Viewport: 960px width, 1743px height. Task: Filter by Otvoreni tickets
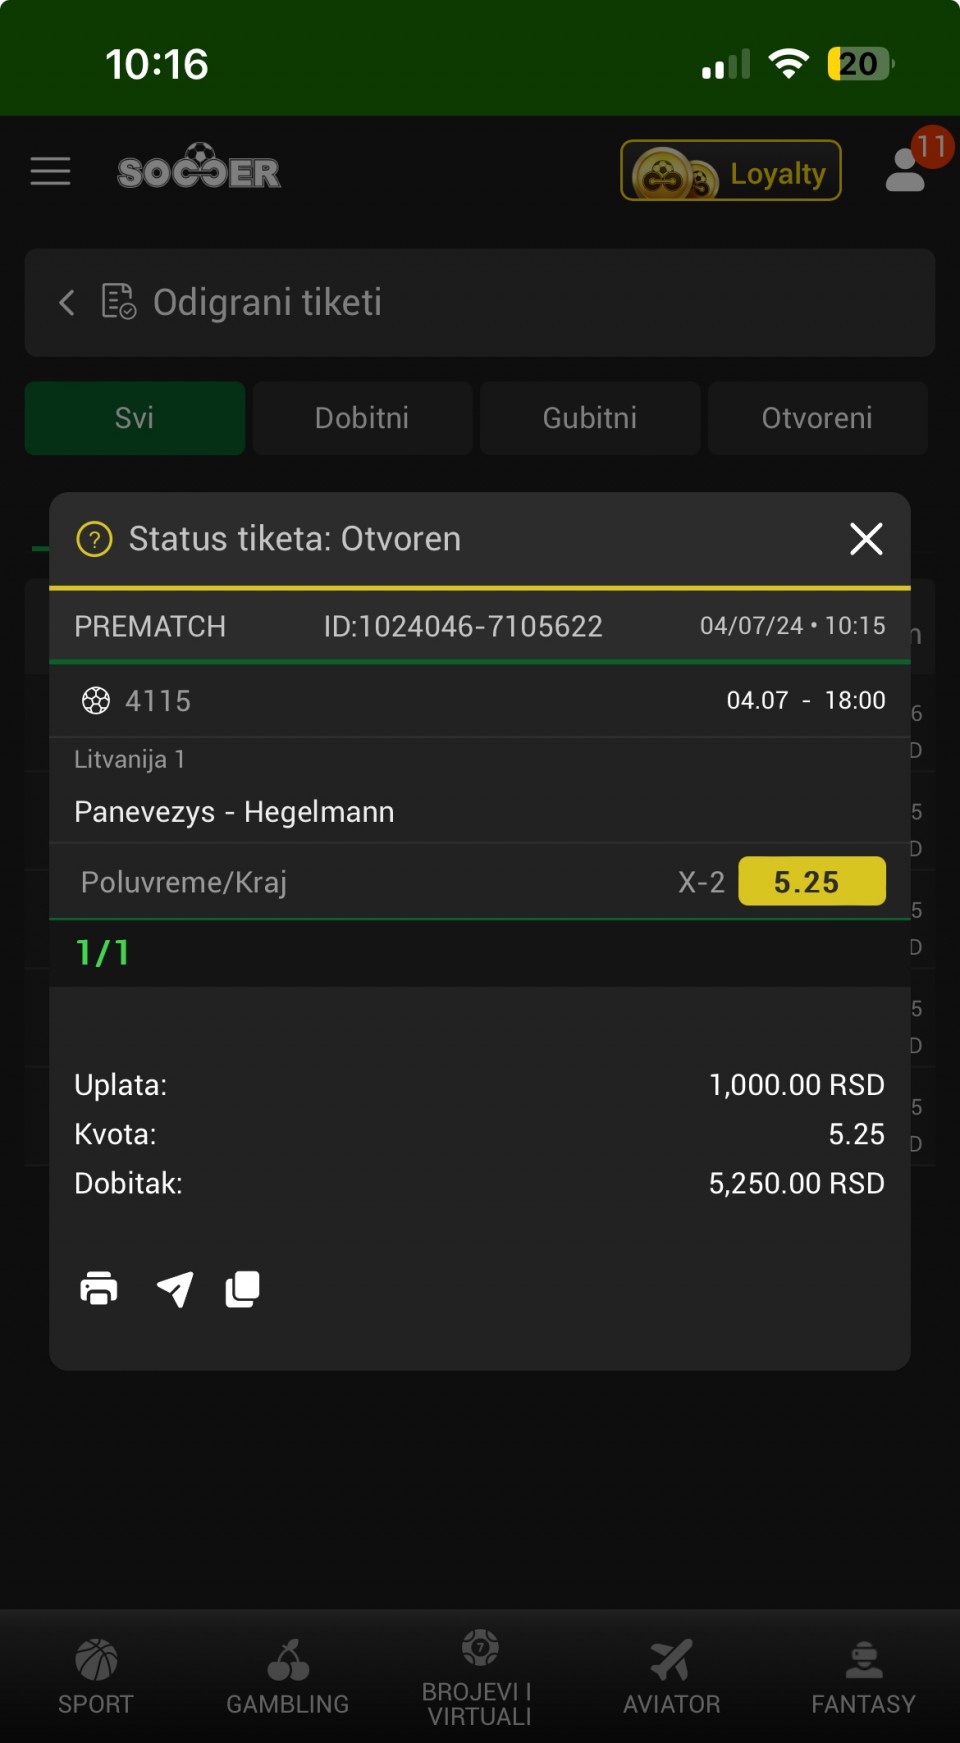click(817, 418)
